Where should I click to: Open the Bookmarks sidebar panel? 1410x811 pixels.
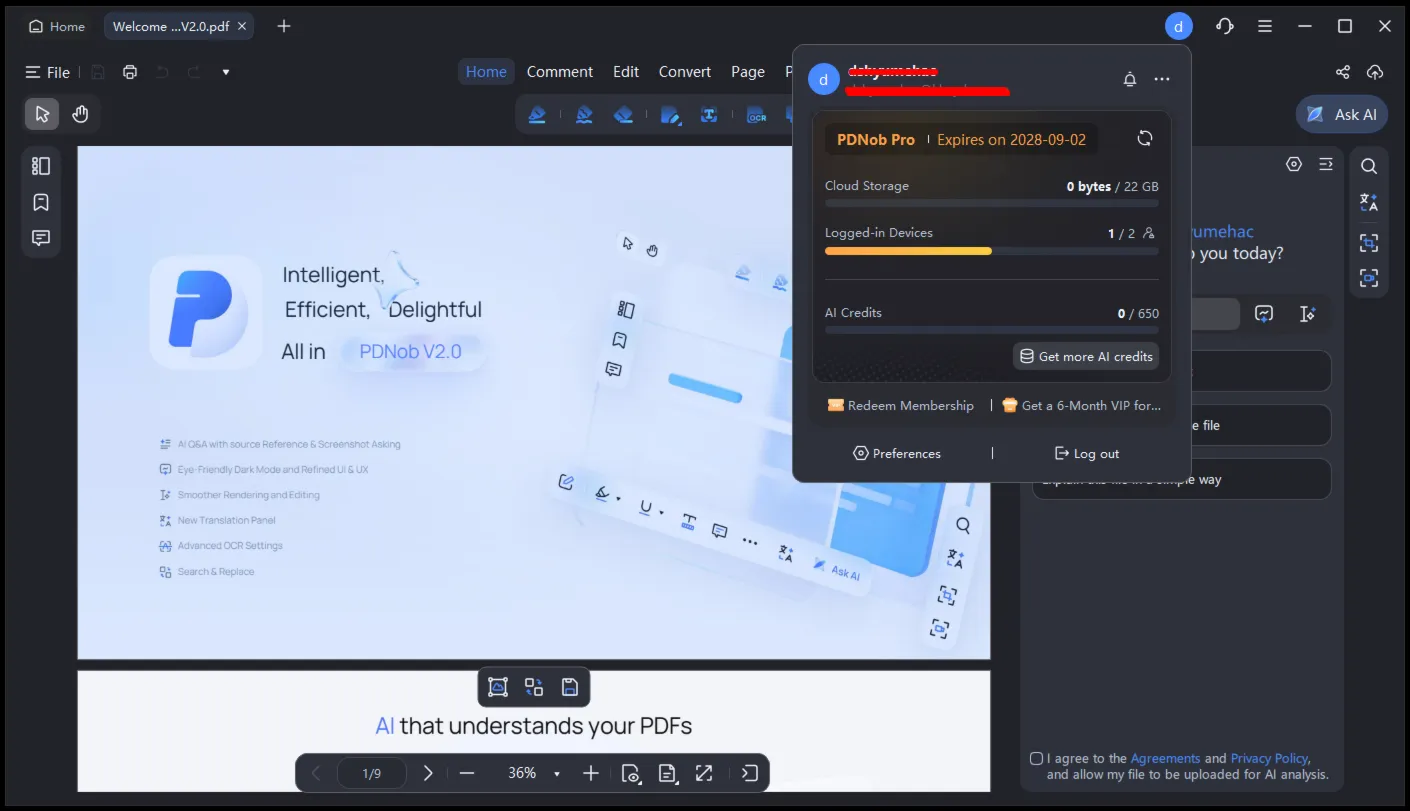pos(41,202)
